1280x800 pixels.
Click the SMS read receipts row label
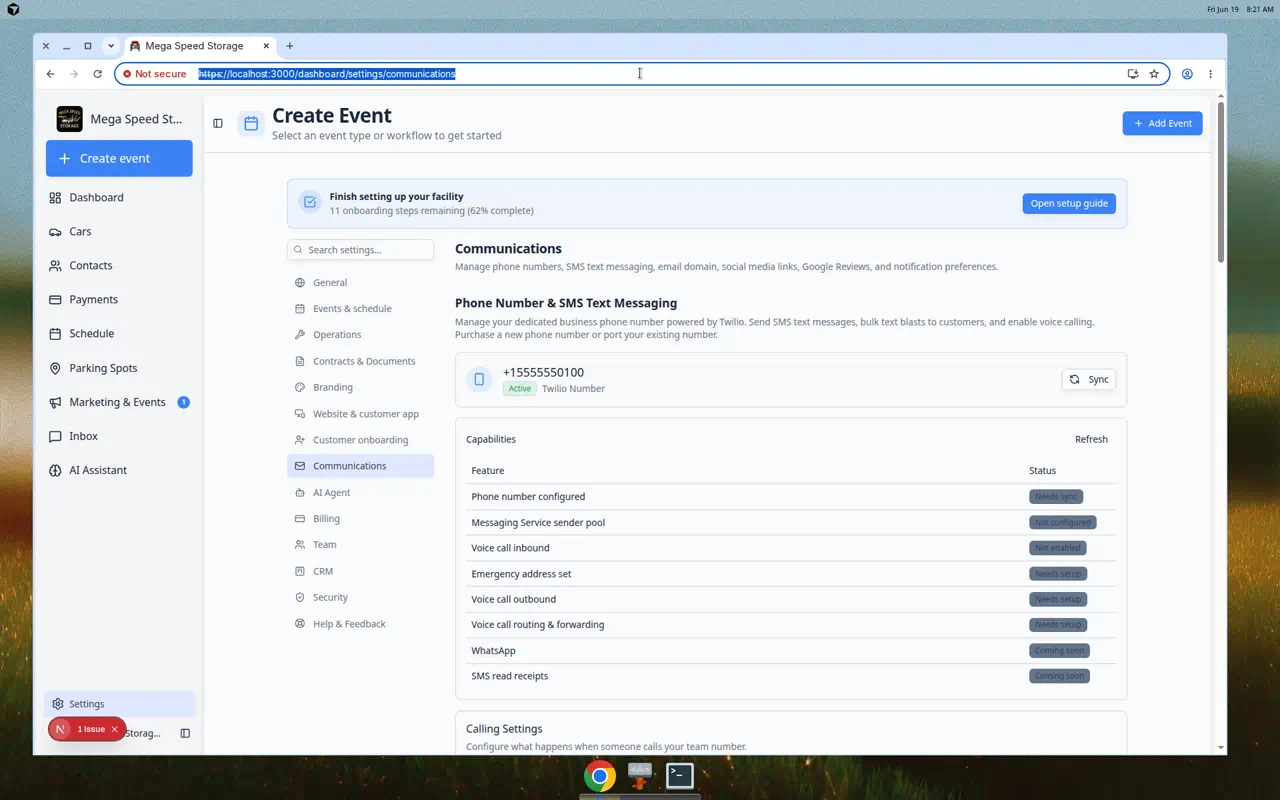point(510,676)
